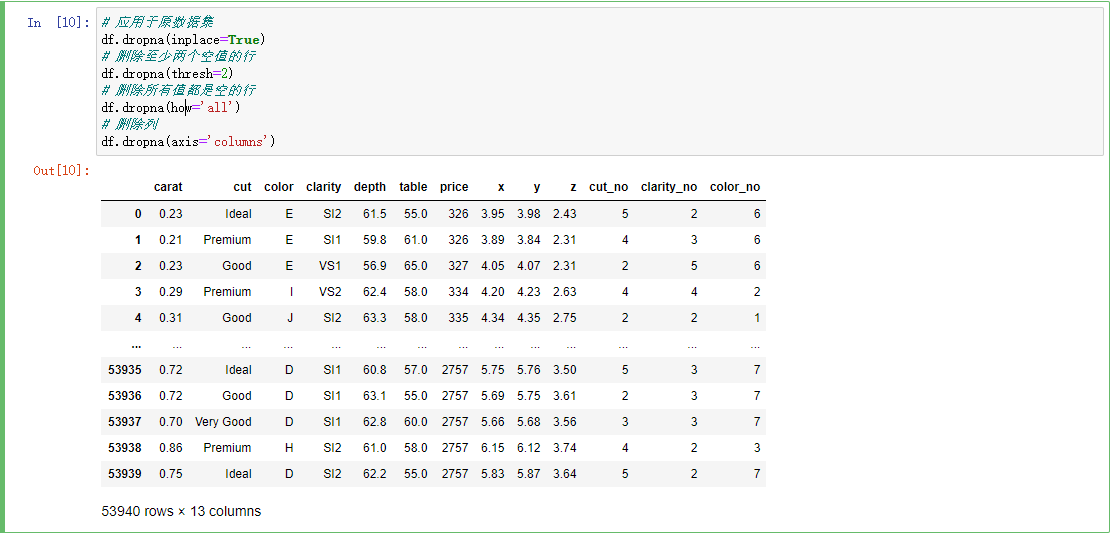Image resolution: width=1110 pixels, height=533 pixels.
Task: Click the VS2 clarity cell in row 3
Action: (x=330, y=292)
